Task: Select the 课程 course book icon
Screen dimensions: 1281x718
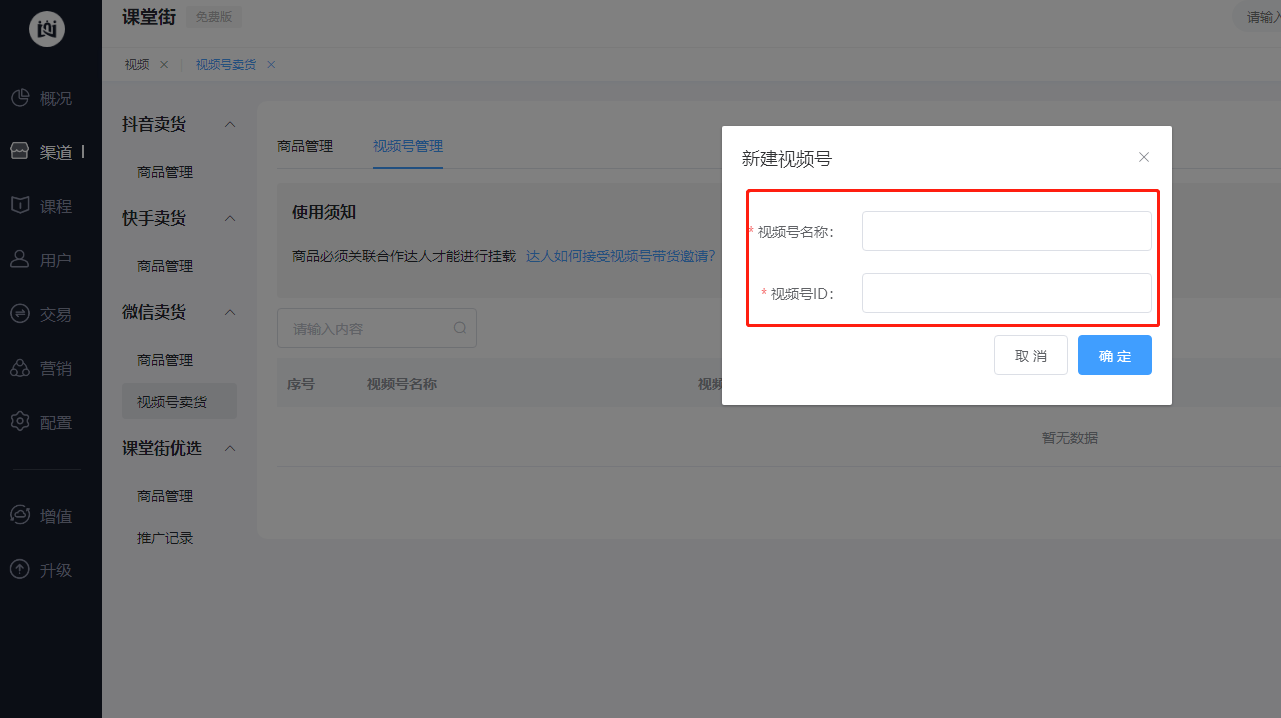Action: click(20, 206)
